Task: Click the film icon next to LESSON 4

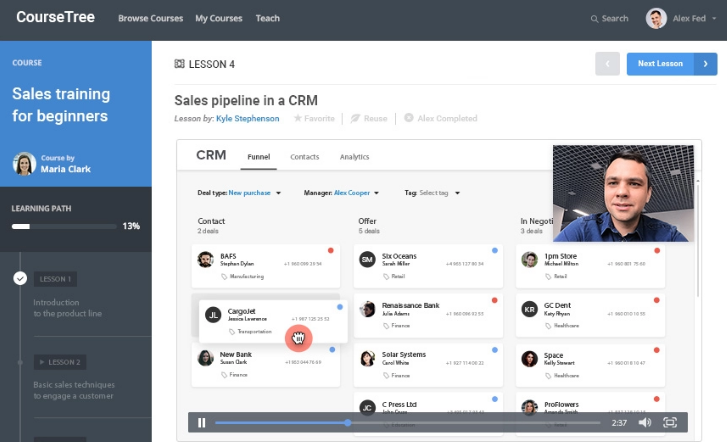Action: tap(179, 64)
